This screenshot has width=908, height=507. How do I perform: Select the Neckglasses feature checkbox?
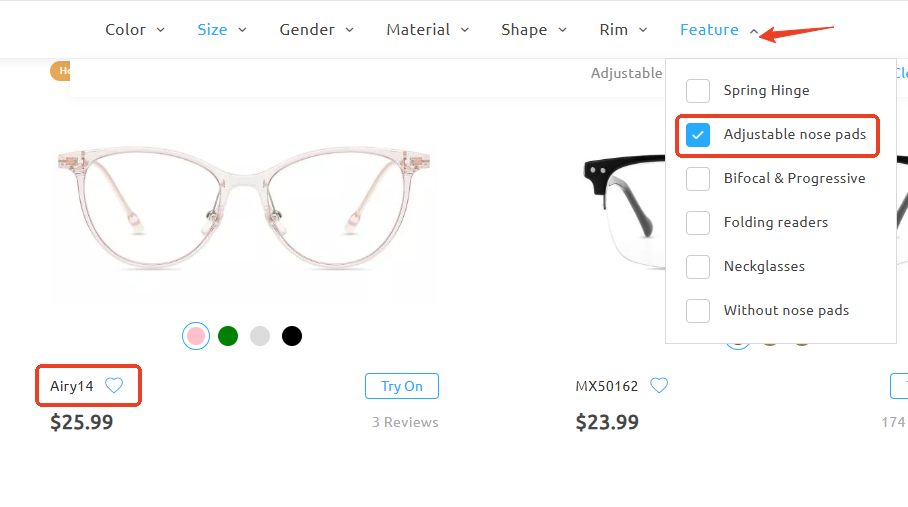coord(698,267)
